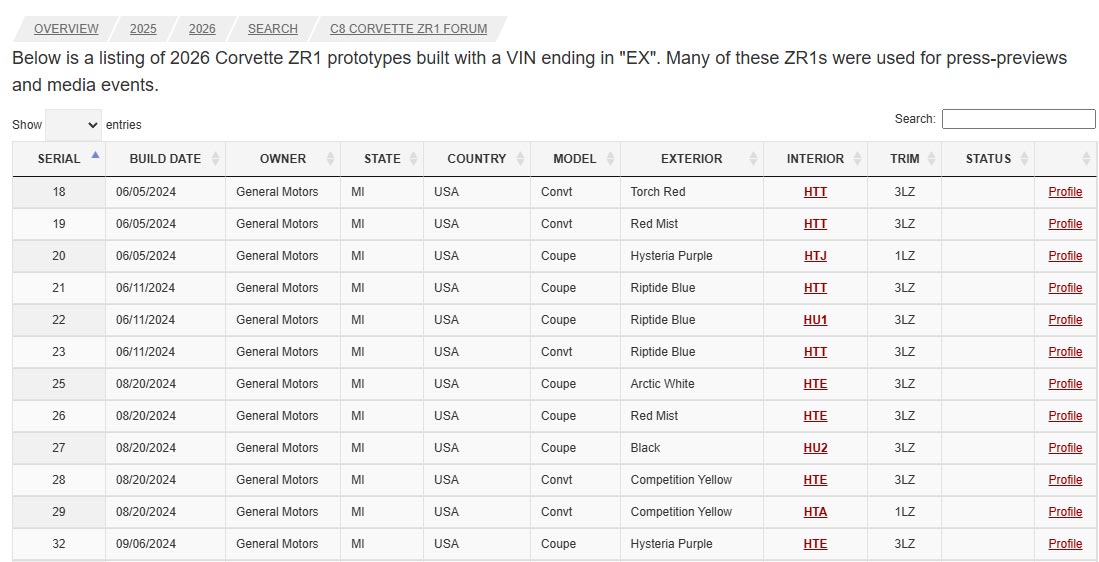Click the table Search input field
Viewport: 1099px width, 562px height.
(1018, 119)
